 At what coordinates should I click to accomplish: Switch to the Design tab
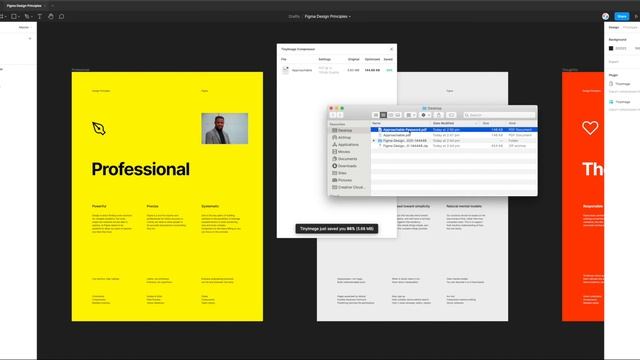(613, 27)
